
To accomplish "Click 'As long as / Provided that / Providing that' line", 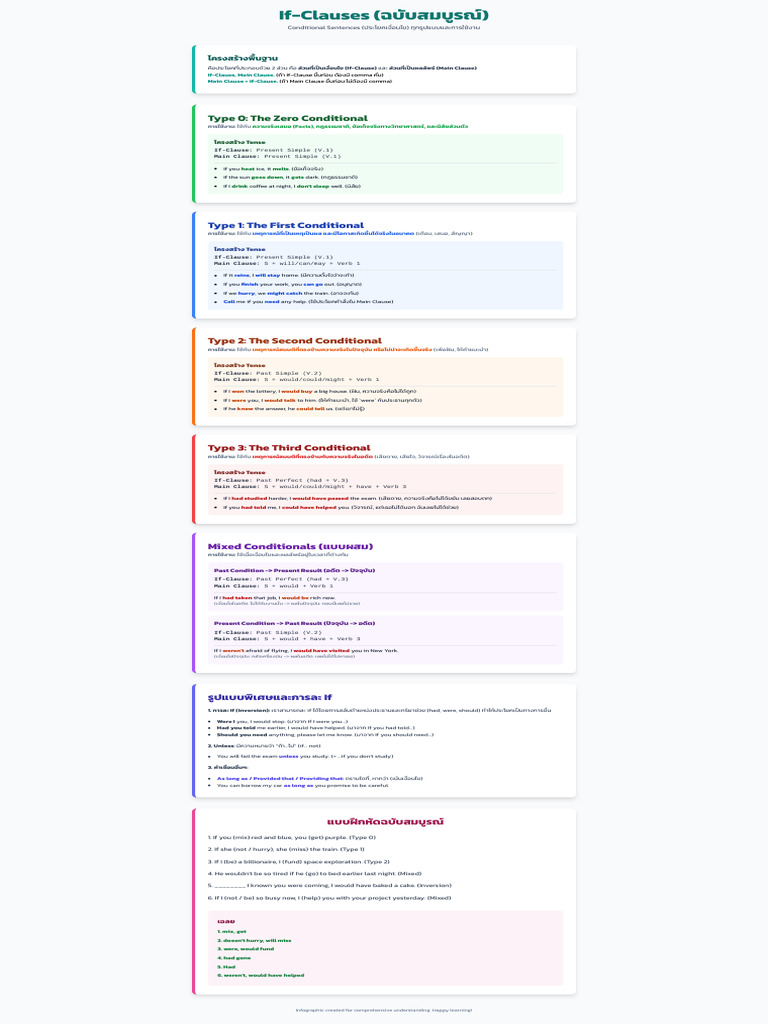I will (x=319, y=778).
